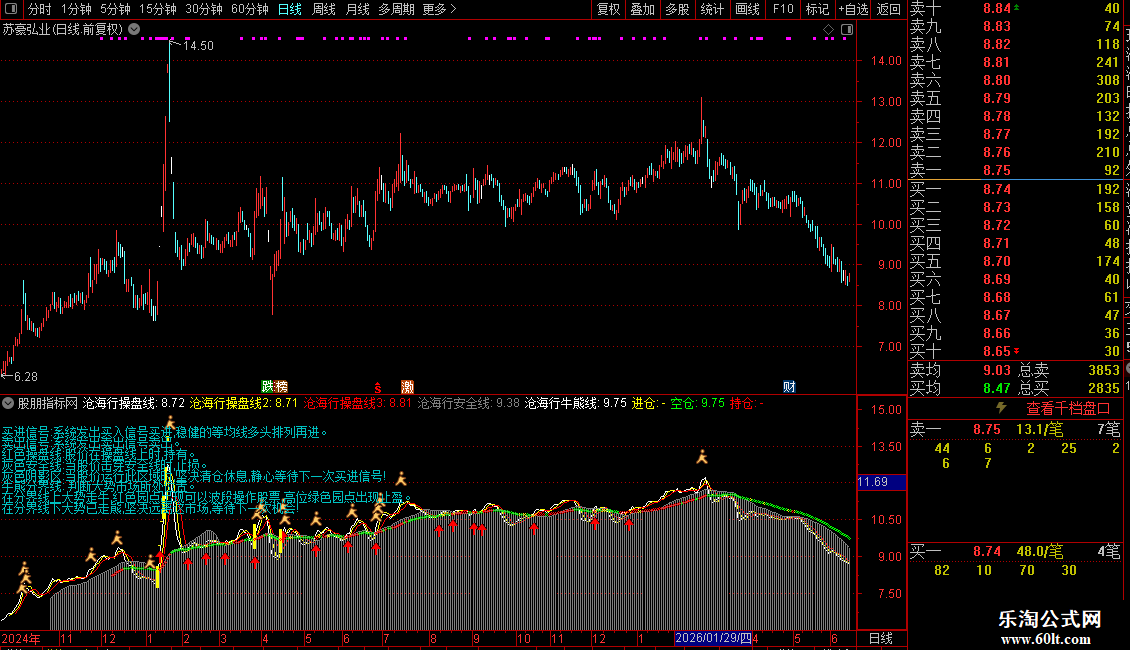This screenshot has height=650, width=1130.
Task: Click the 日线 label at bottom right
Action: [x=881, y=638]
